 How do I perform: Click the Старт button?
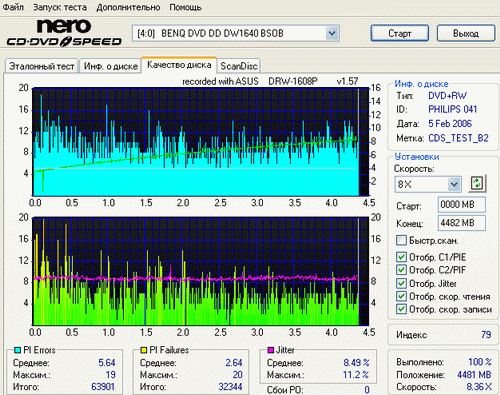pyautogui.click(x=400, y=33)
